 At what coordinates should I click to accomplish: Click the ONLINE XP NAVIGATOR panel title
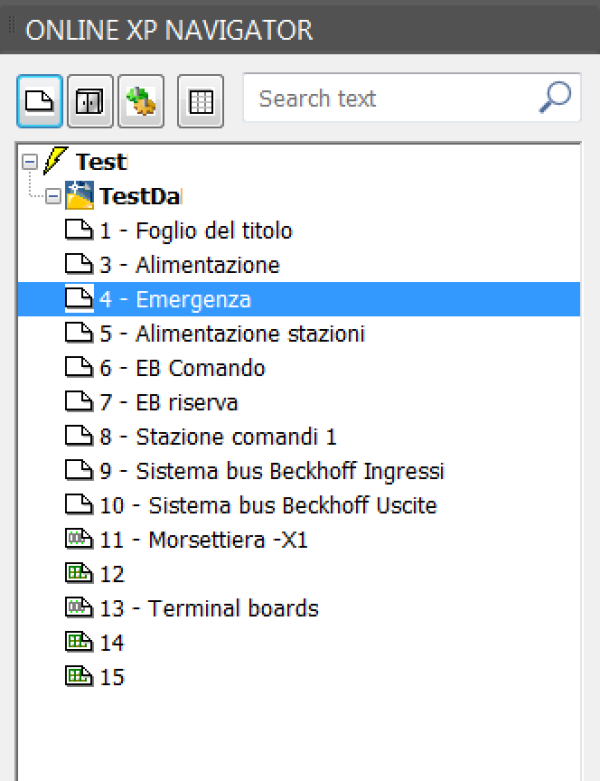[x=169, y=30]
